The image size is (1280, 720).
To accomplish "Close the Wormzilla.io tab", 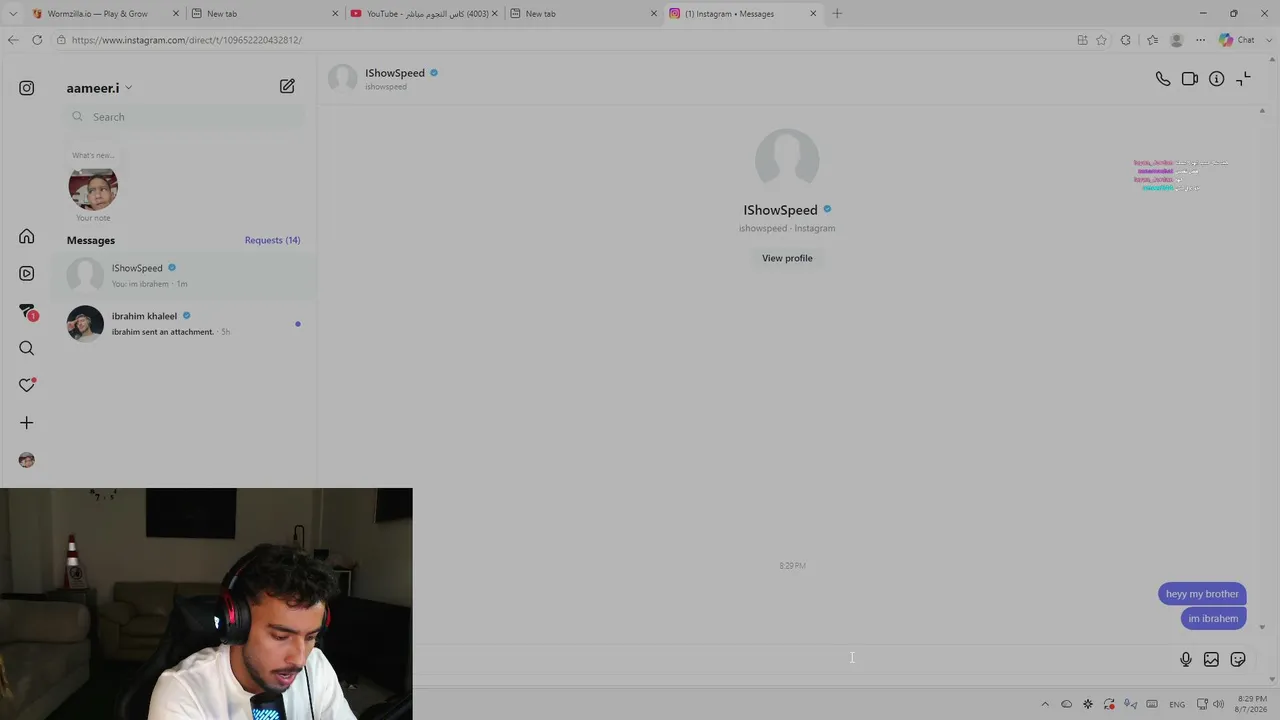I will click(x=176, y=14).
